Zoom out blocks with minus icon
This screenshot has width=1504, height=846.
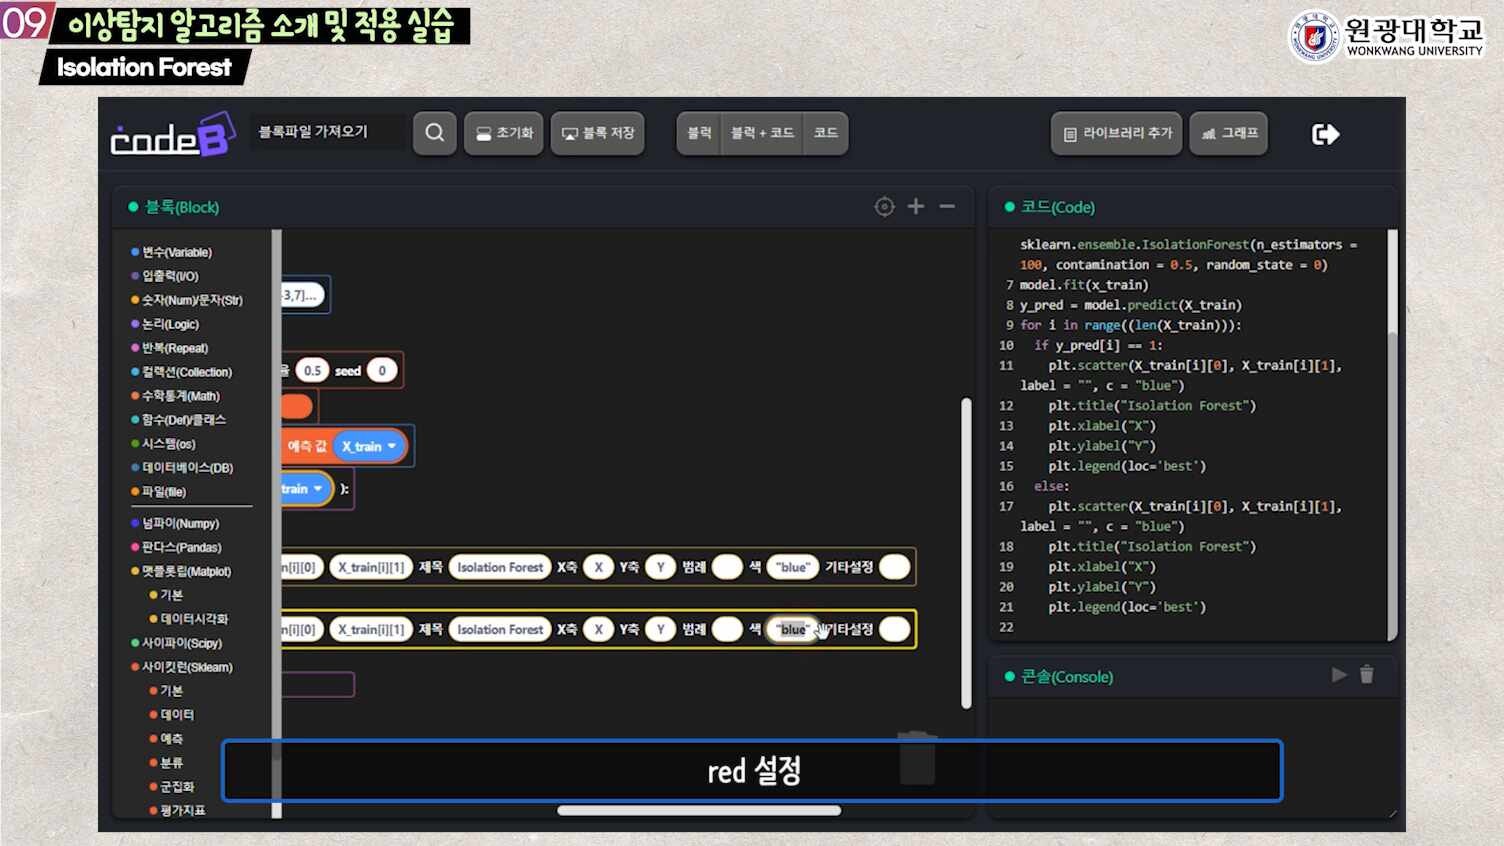[947, 207]
